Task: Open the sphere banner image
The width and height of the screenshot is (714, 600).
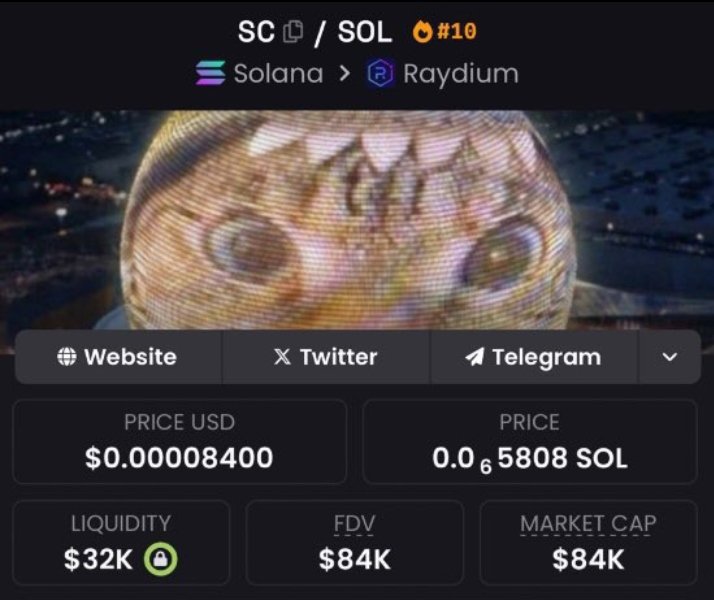Action: coord(357,219)
